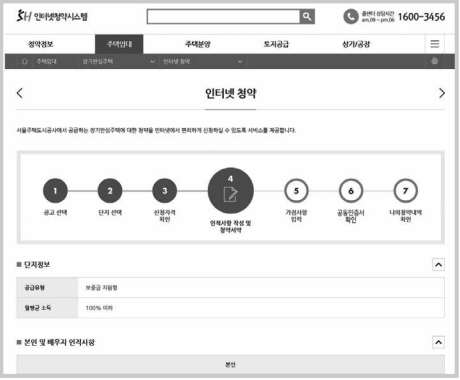Viewport: 460px width, 380px height.
Task: Select step 6 공동인증서 확인 circle
Action: coord(351,191)
